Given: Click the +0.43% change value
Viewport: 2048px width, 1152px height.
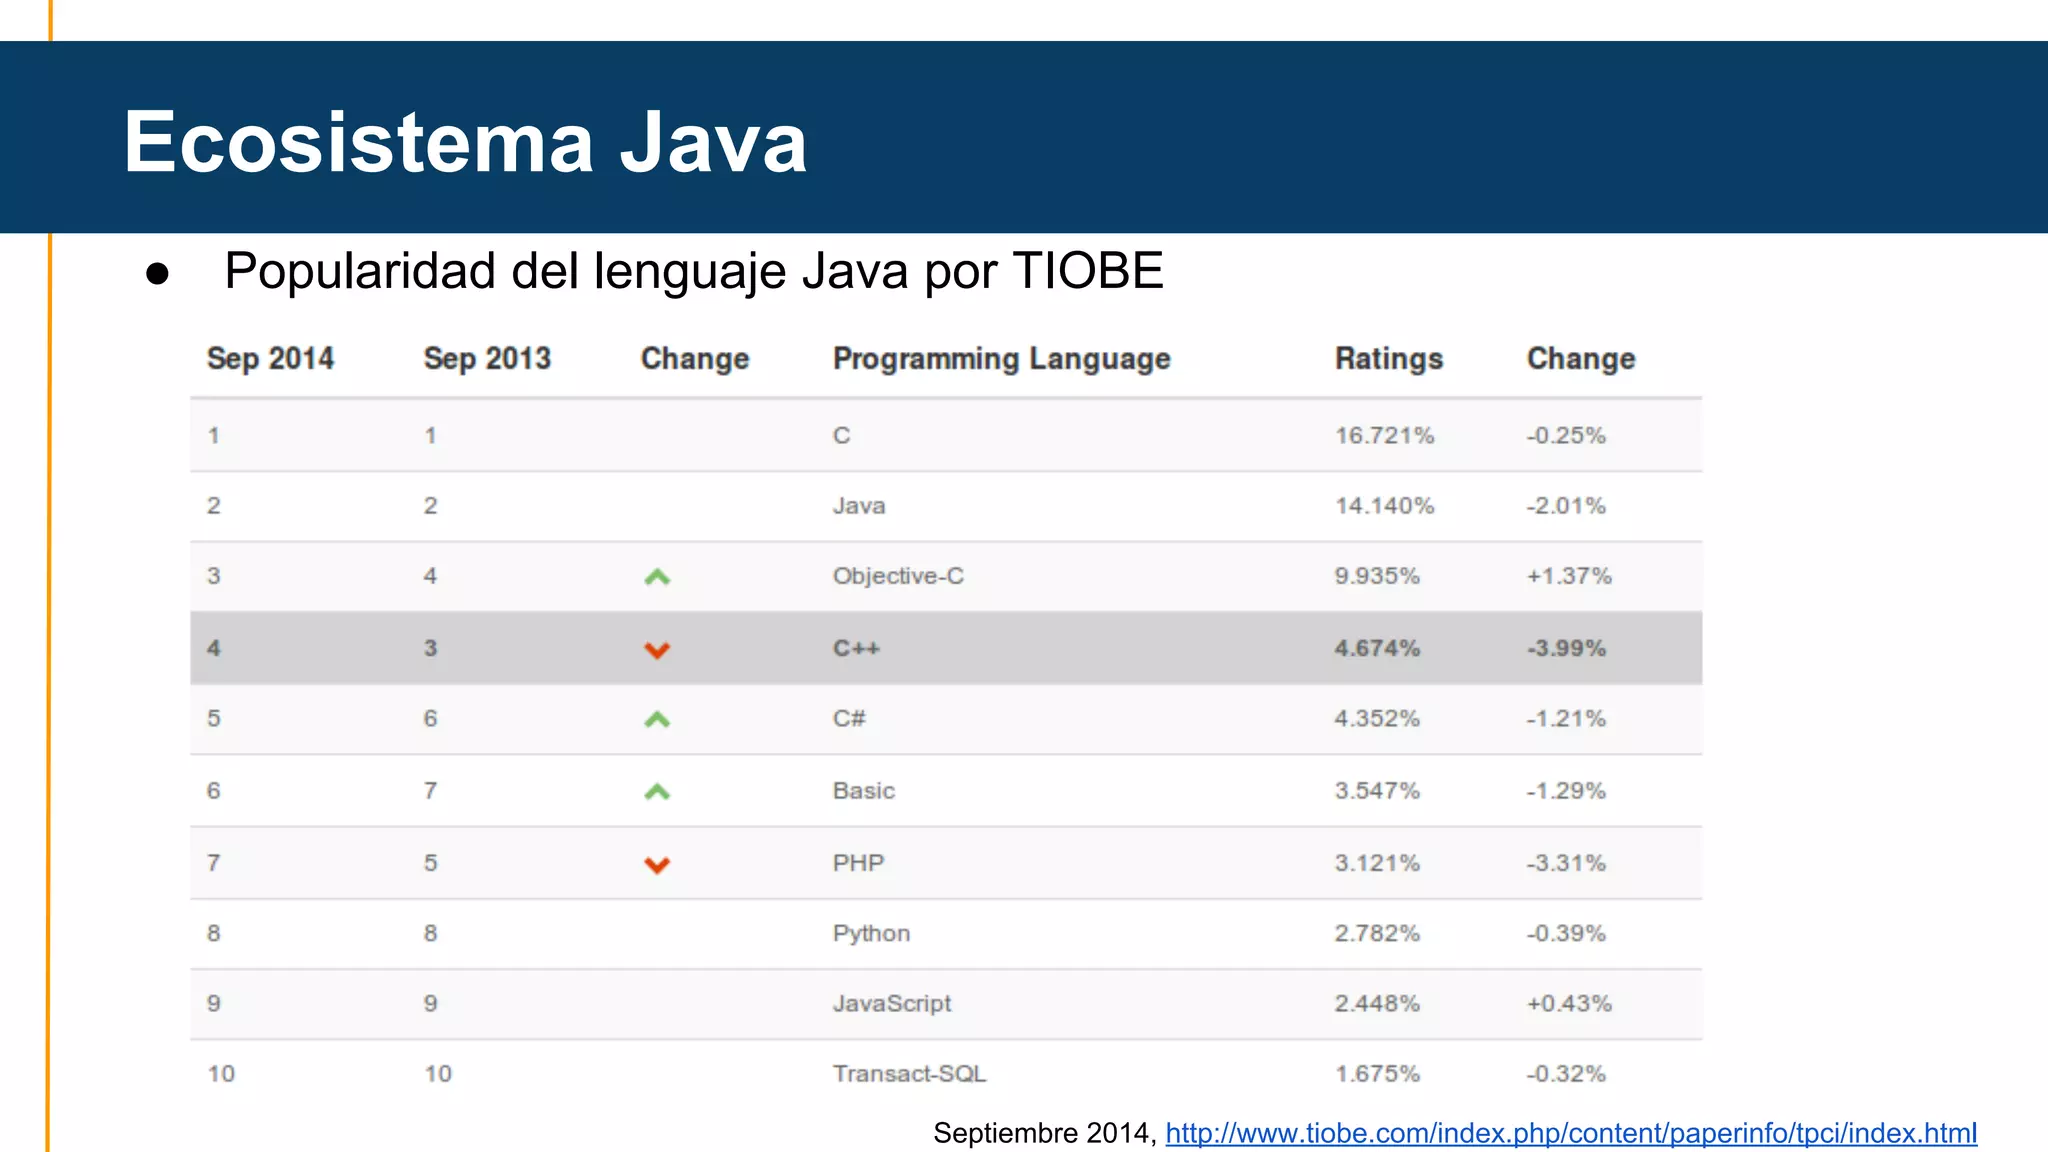Looking at the screenshot, I should point(1569,1003).
